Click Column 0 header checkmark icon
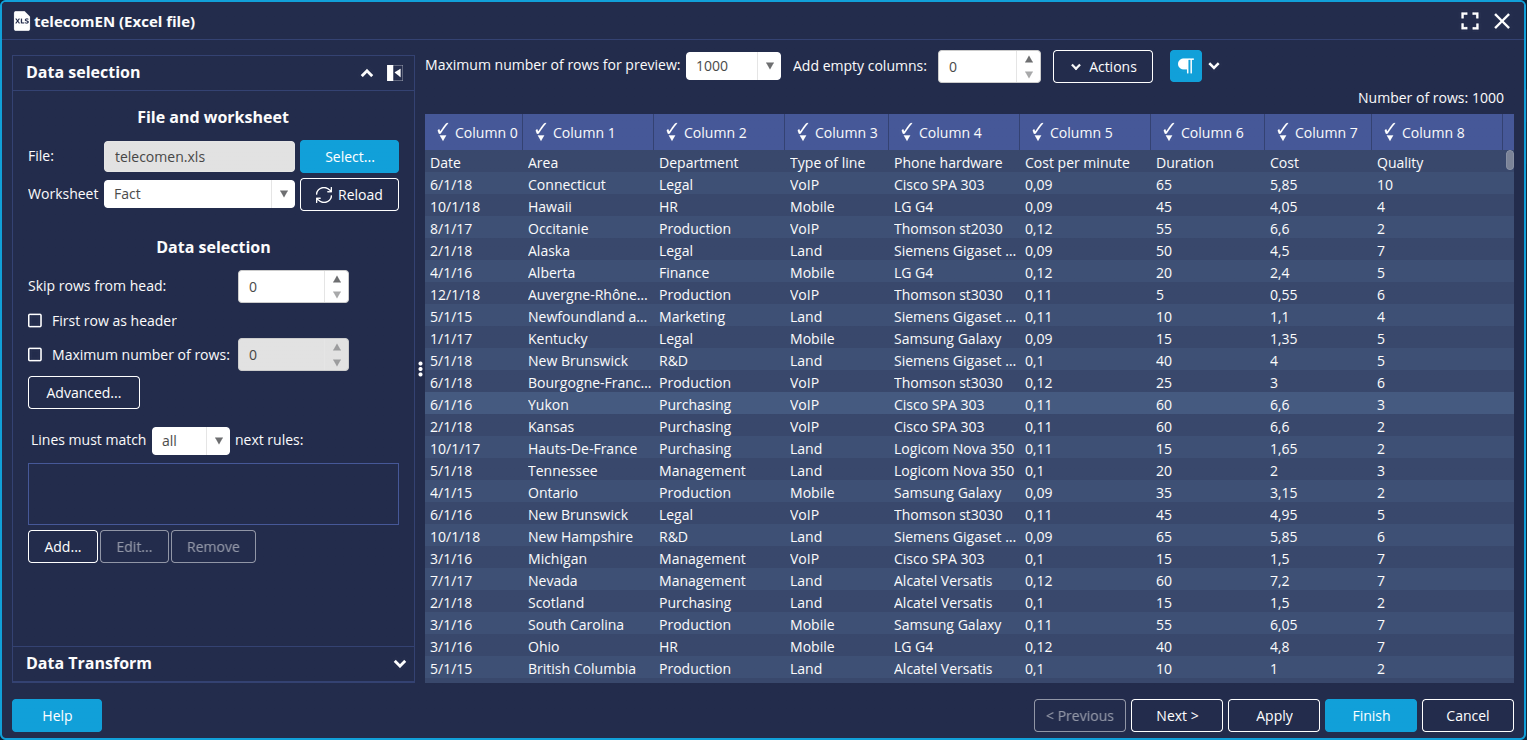The height and width of the screenshot is (740, 1527). coord(442,132)
